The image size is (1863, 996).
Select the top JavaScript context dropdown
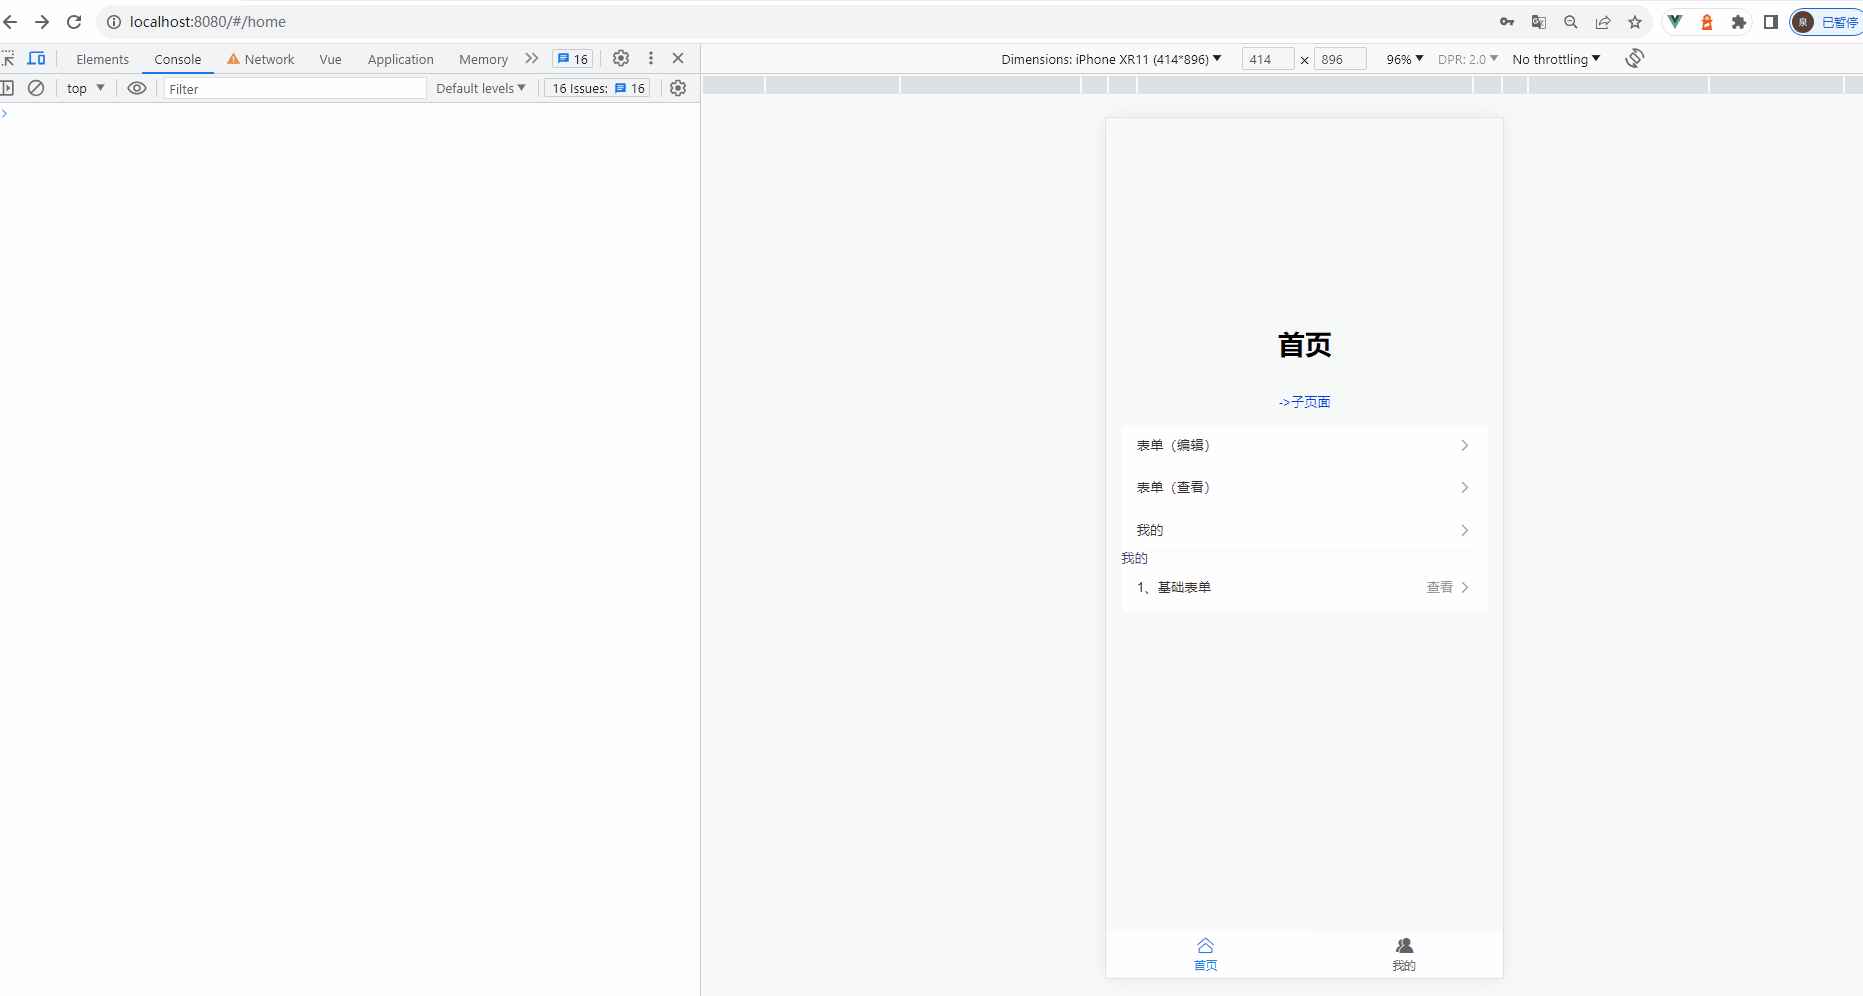coord(86,88)
